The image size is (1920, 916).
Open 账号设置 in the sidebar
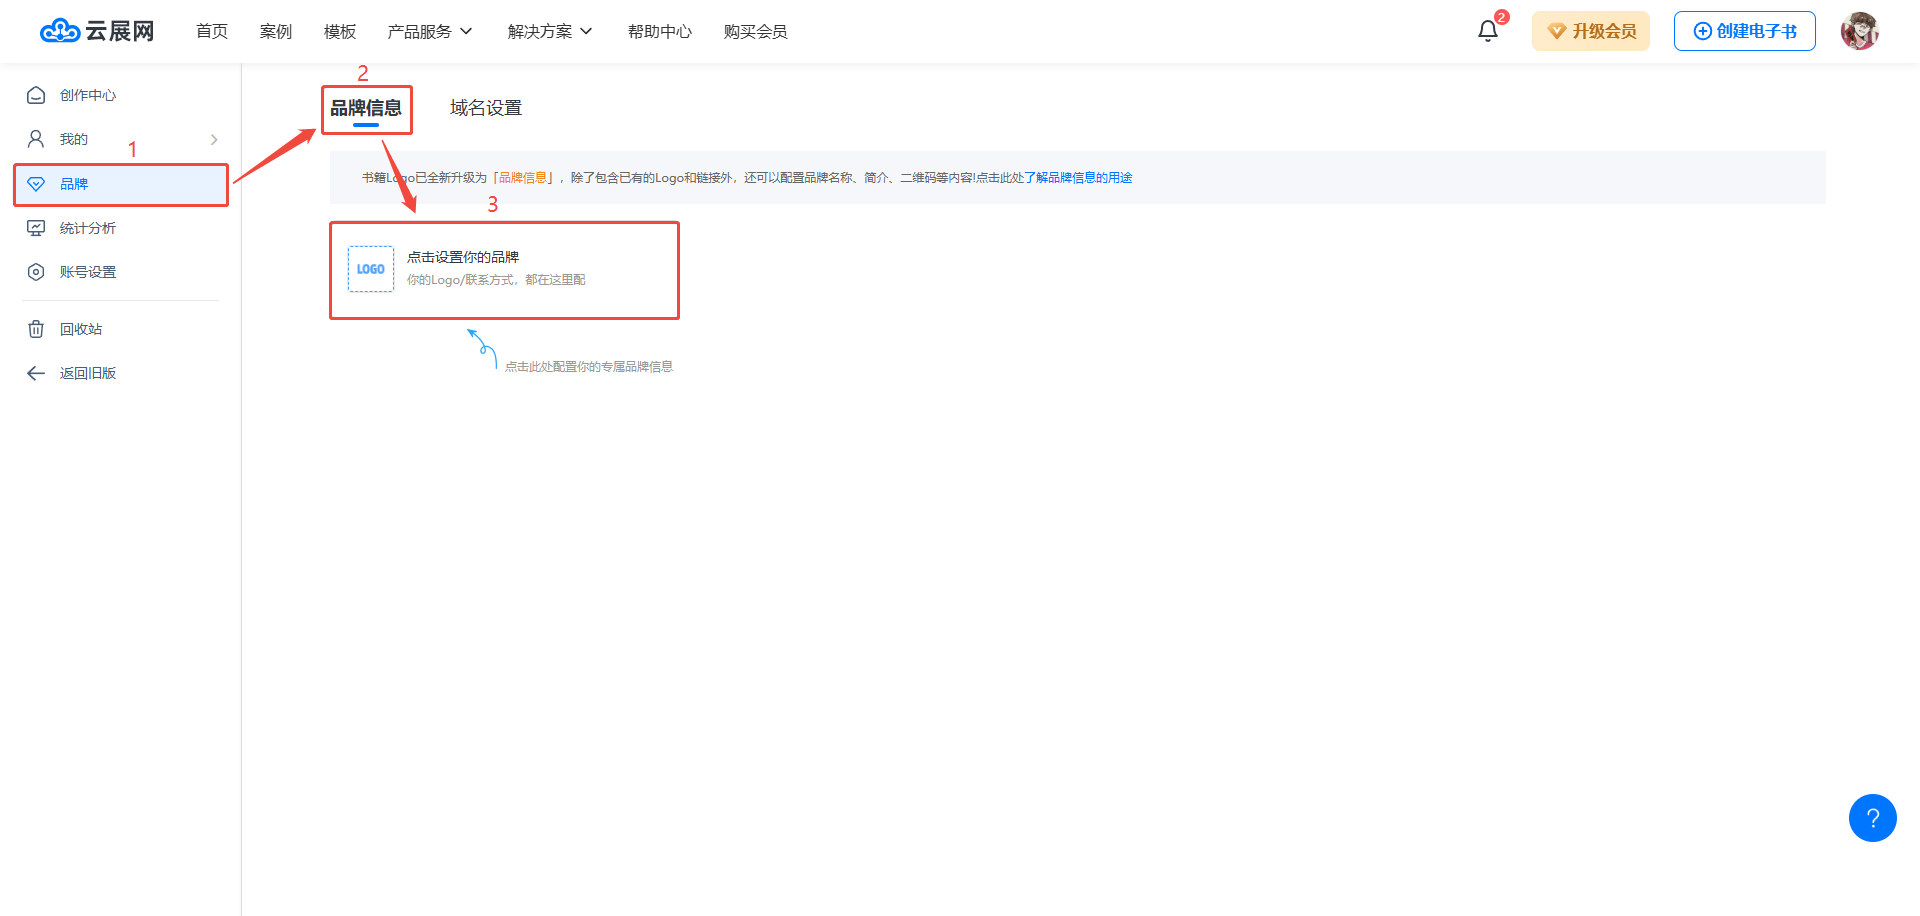point(87,272)
